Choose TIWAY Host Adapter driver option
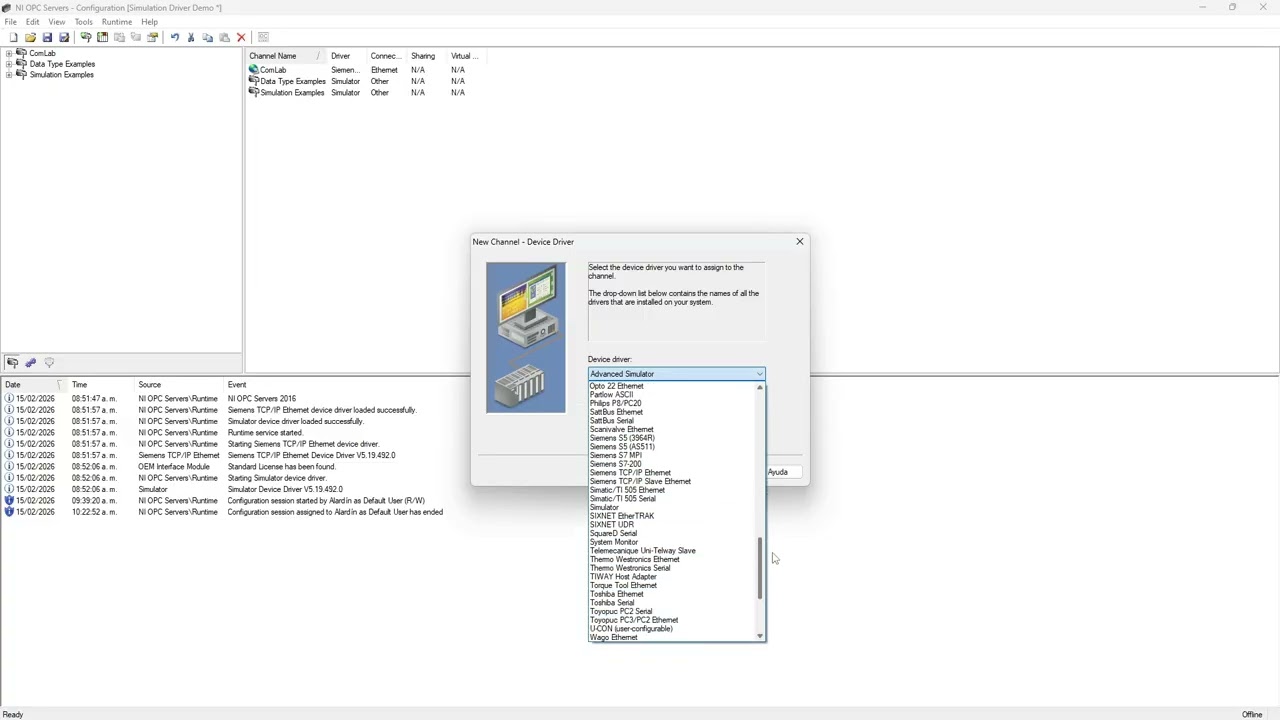 (x=623, y=577)
